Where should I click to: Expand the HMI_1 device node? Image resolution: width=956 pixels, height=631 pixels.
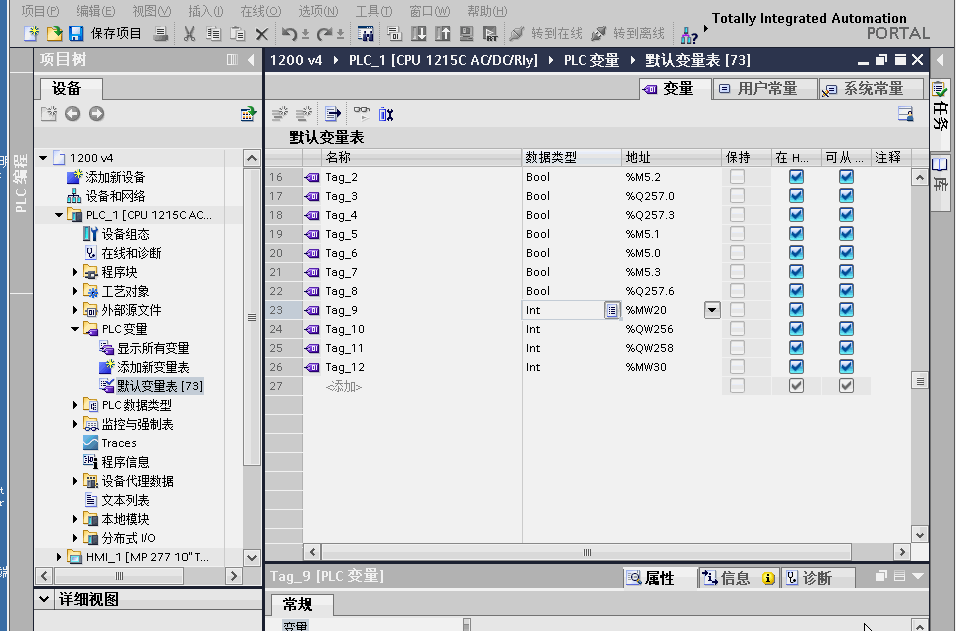click(59, 557)
